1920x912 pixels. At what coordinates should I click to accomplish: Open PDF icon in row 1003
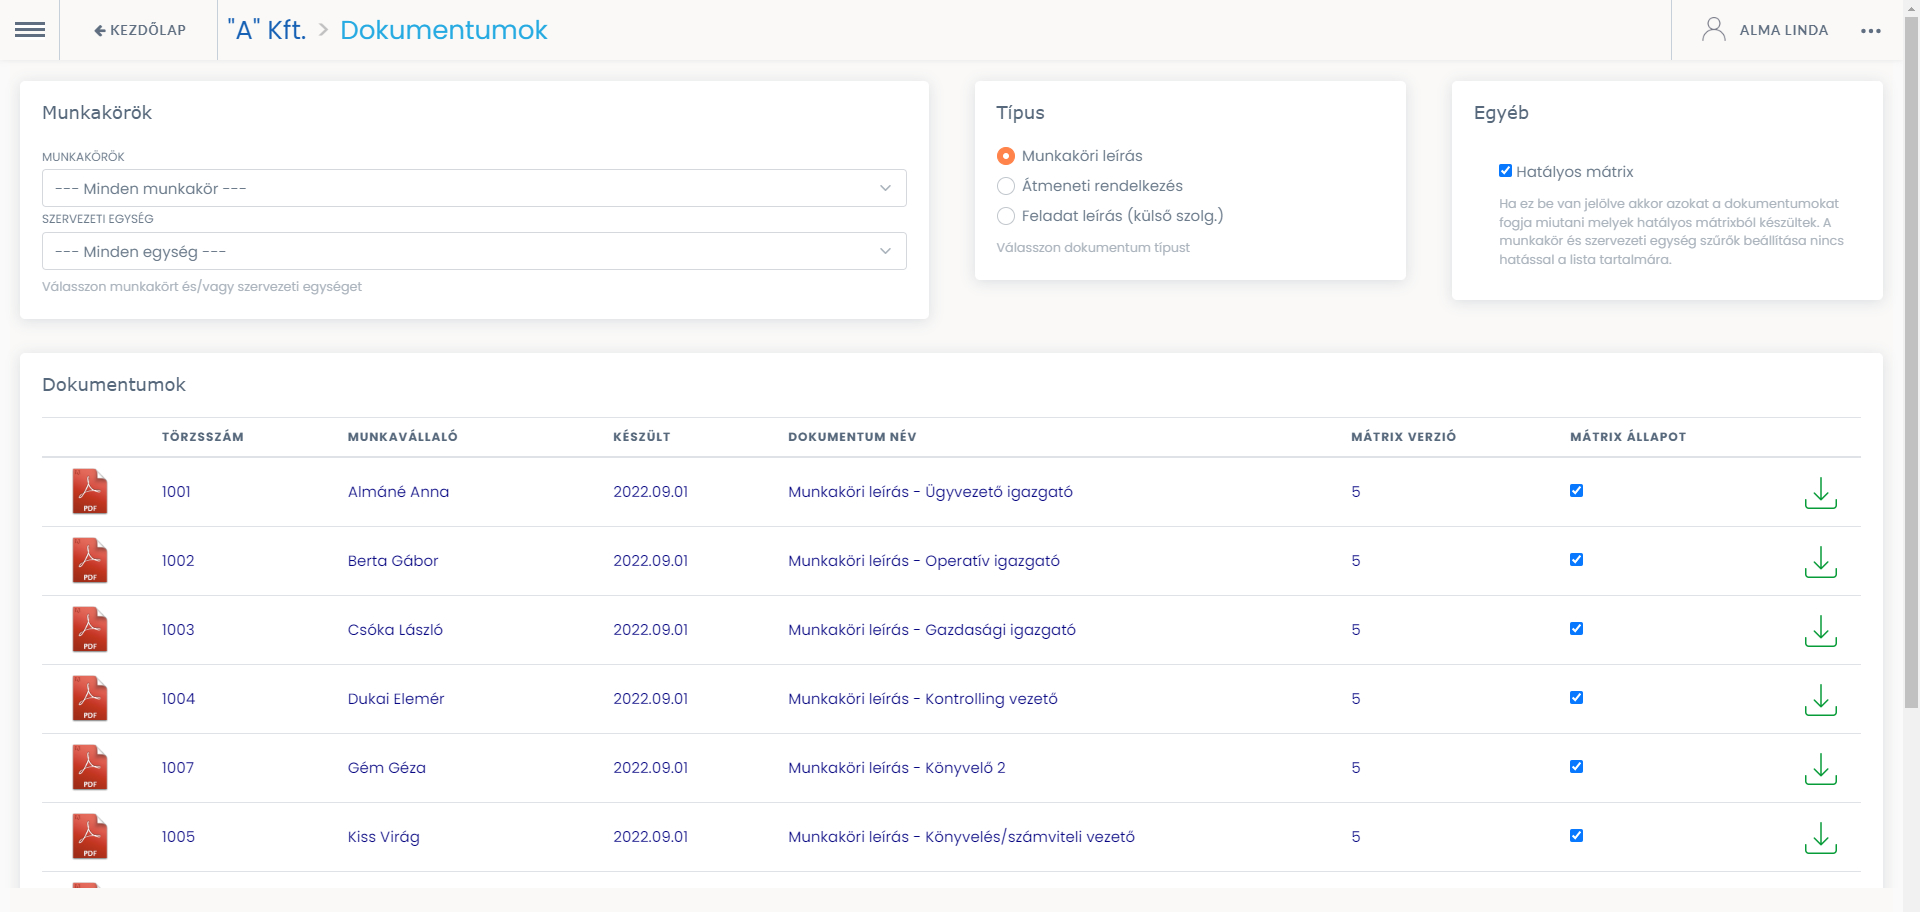pos(90,630)
